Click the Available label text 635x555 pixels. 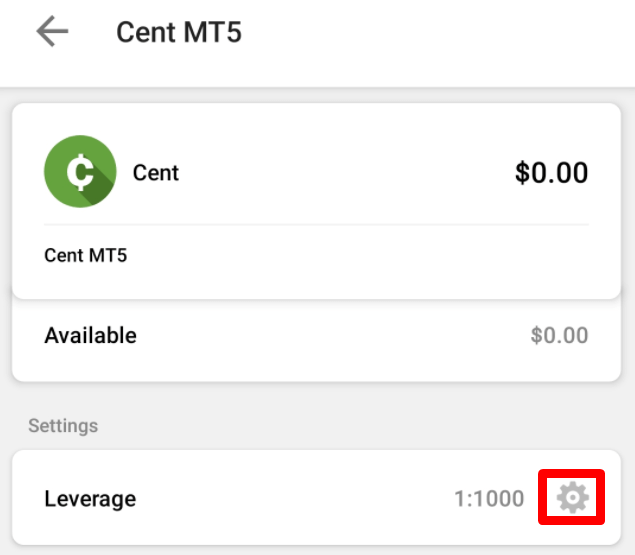pos(90,336)
